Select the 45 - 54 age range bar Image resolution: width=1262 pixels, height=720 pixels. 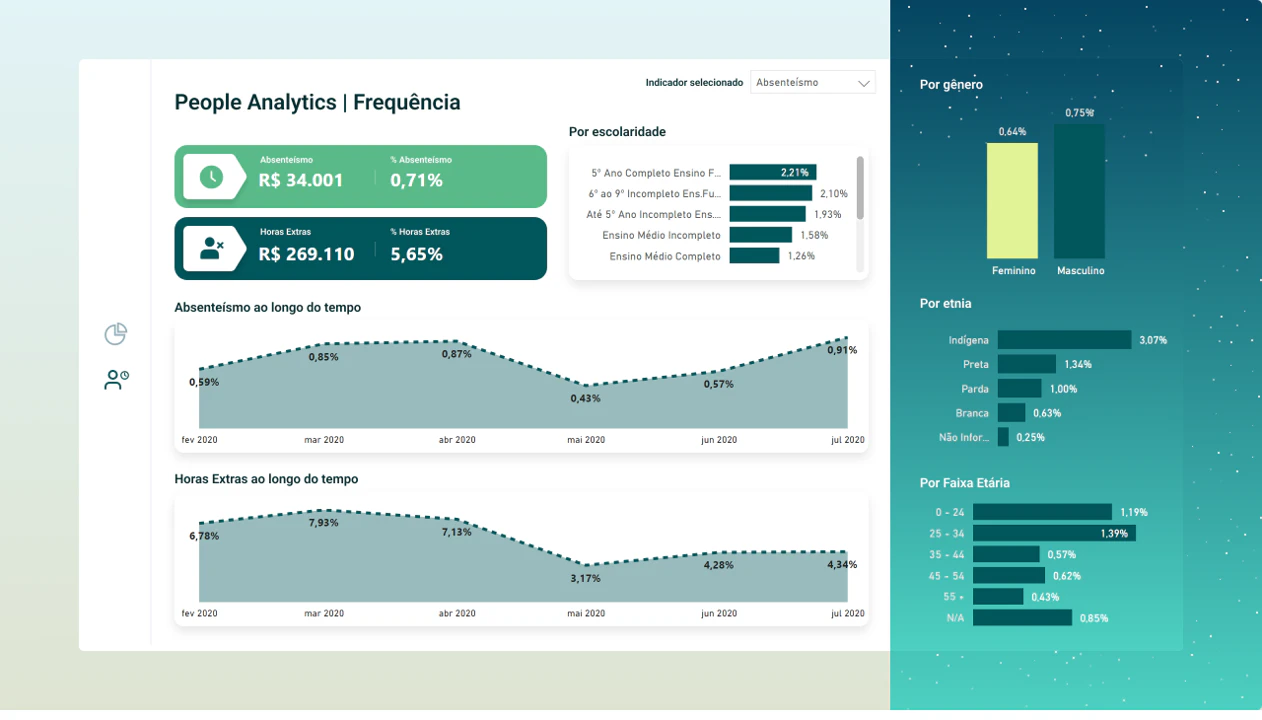[x=1009, y=575]
